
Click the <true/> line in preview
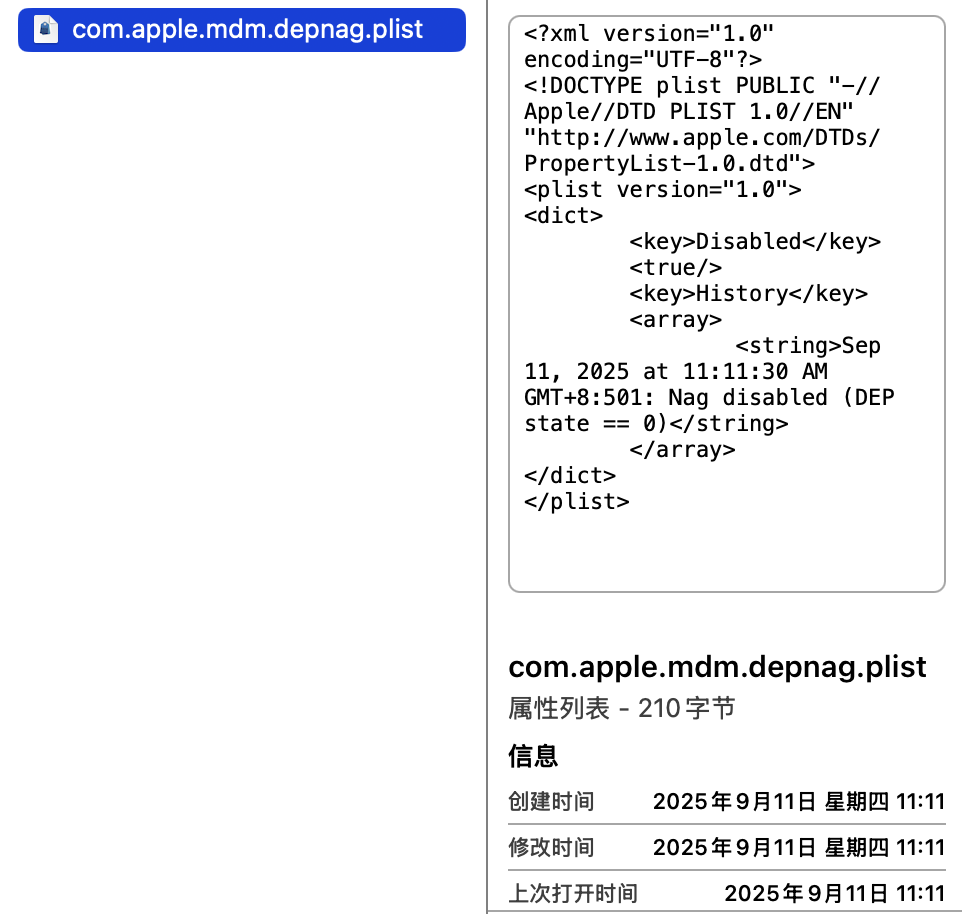point(675,267)
